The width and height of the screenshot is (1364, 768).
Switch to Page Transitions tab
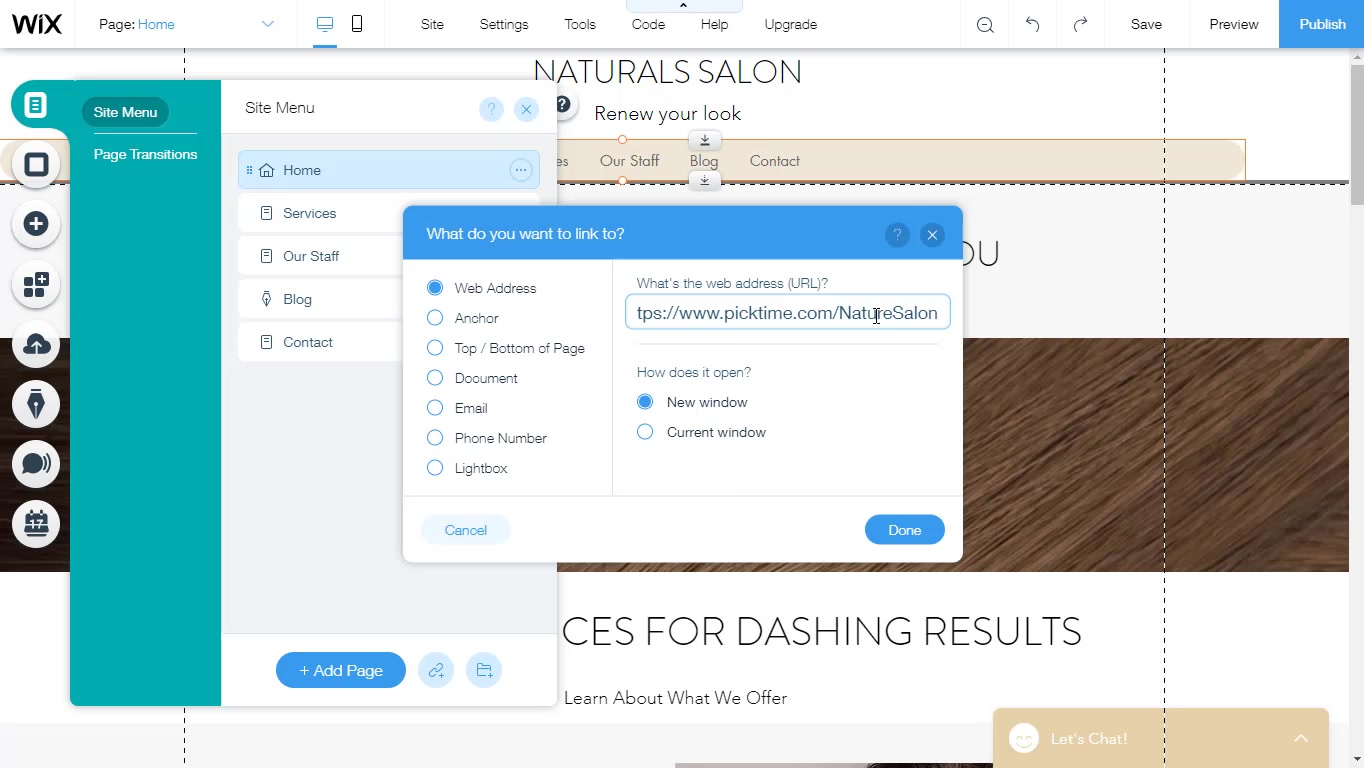tap(145, 154)
